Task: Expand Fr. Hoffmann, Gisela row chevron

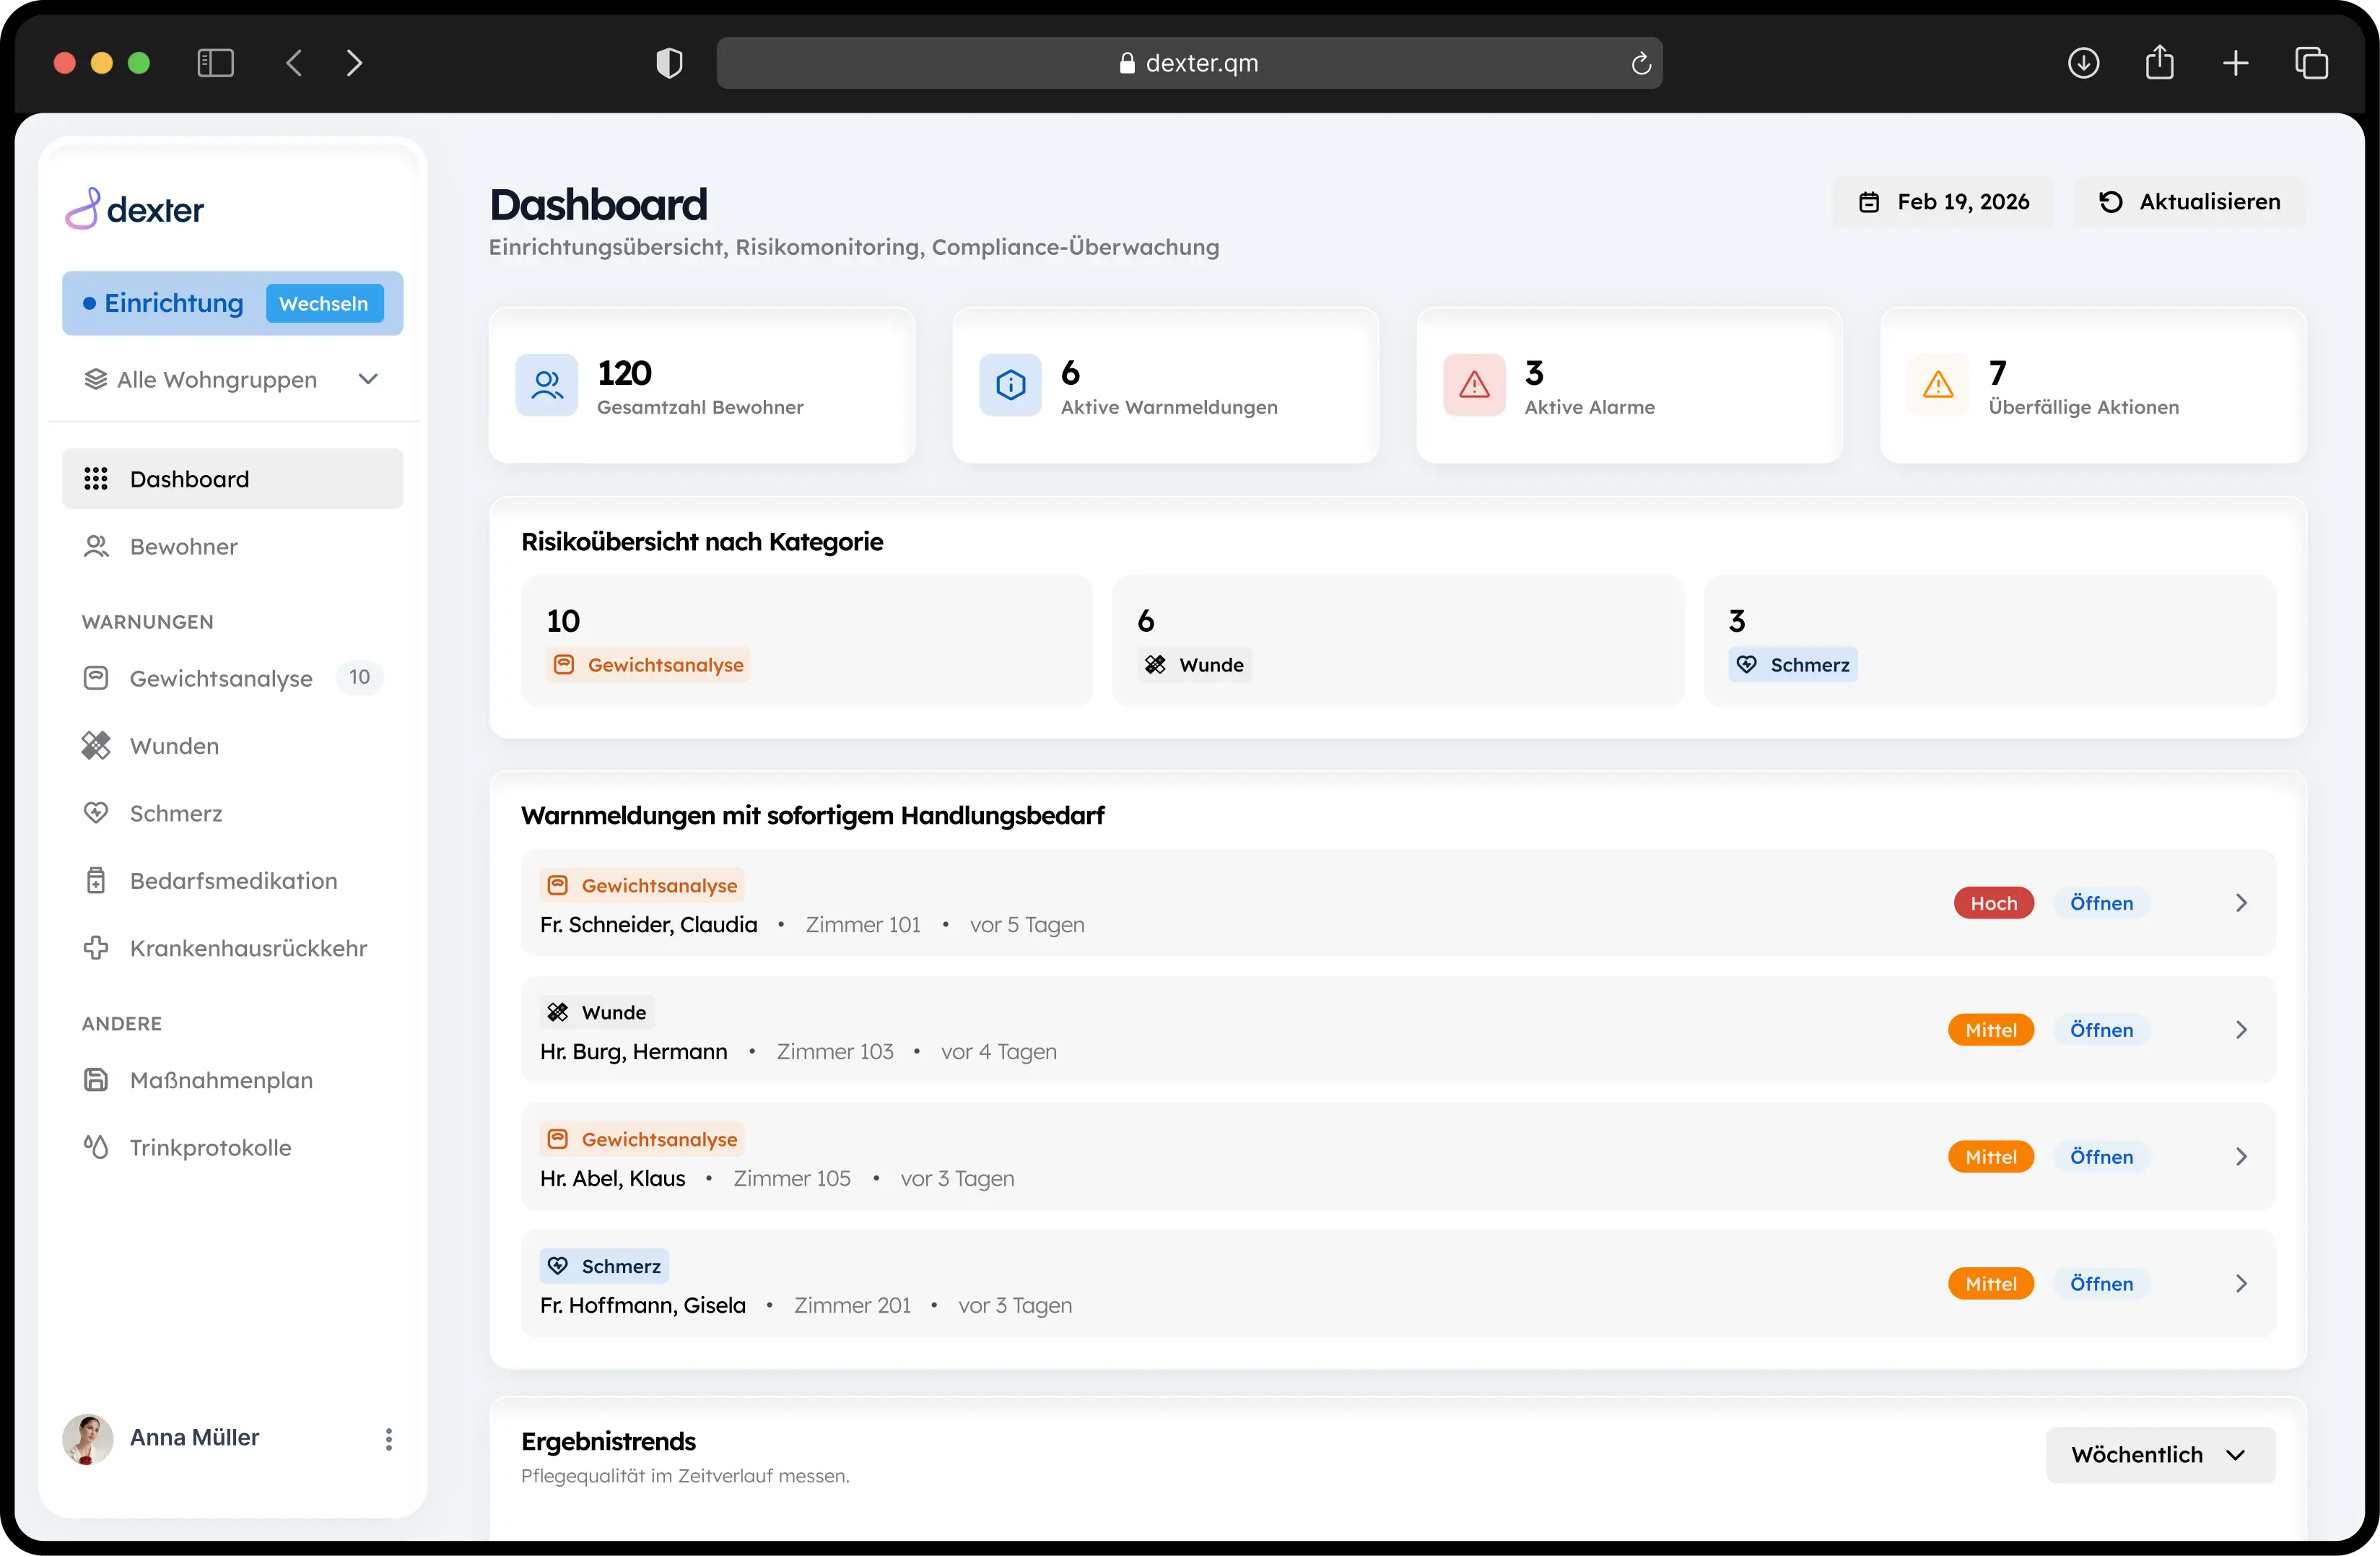Action: pyautogui.click(x=2241, y=1284)
